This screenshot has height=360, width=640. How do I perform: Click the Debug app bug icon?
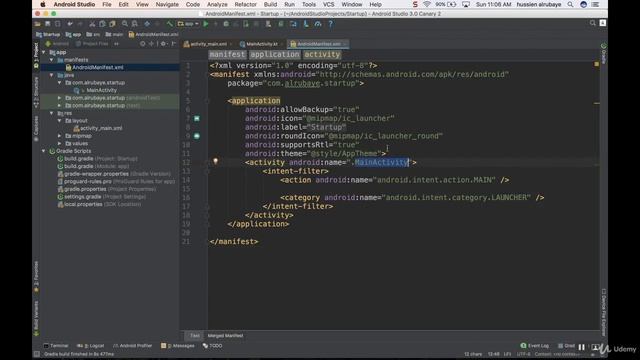(226, 24)
